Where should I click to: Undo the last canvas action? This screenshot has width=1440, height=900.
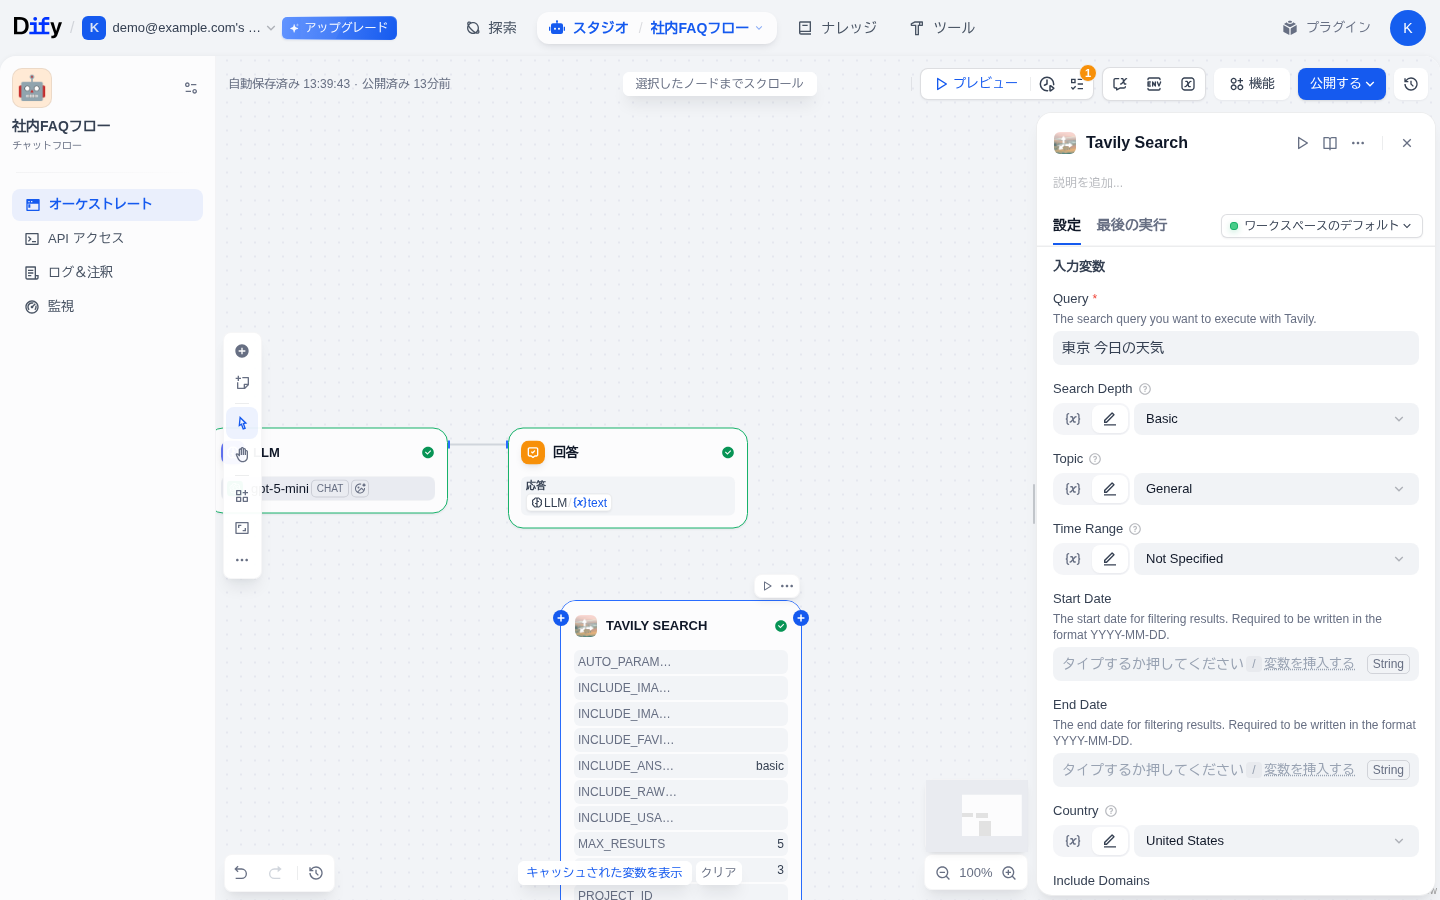241,873
